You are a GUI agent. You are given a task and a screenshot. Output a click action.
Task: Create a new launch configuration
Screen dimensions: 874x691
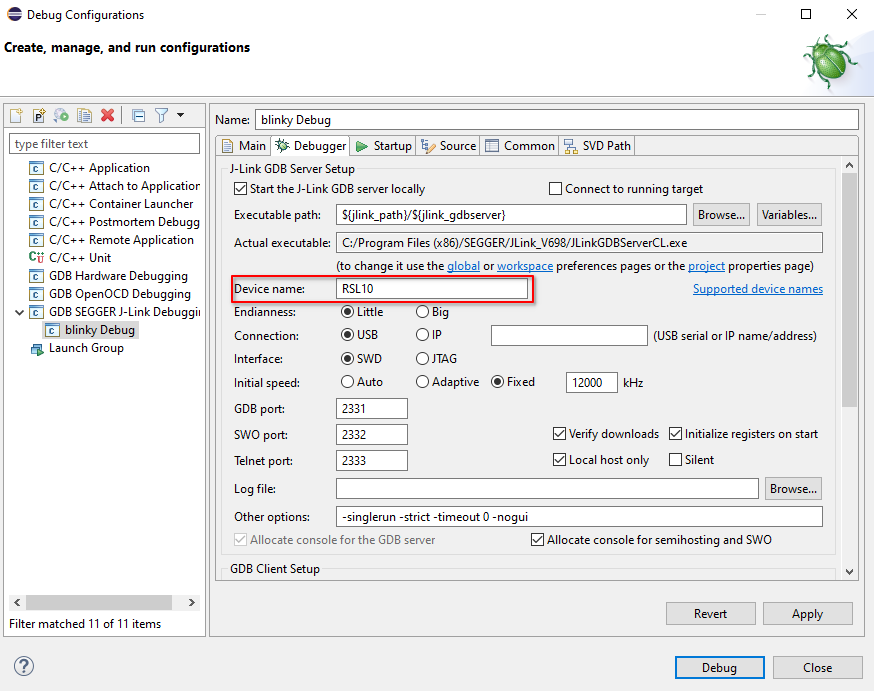[16, 115]
